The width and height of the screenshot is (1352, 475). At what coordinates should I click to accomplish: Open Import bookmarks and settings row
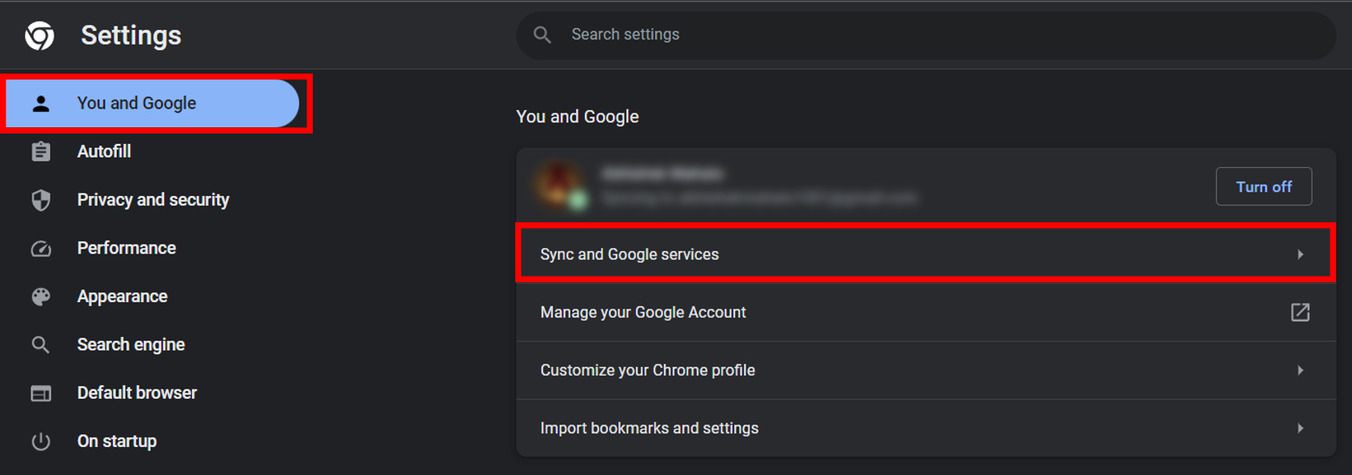click(926, 428)
